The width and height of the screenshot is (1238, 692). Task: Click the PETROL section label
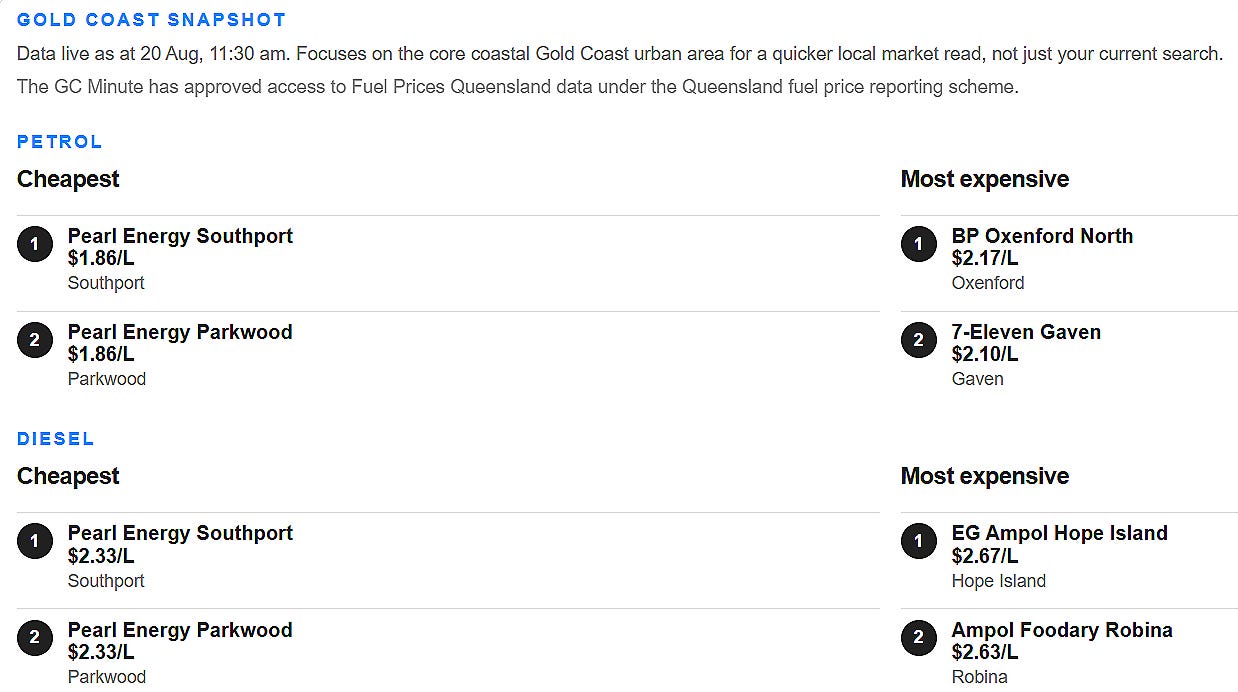60,142
